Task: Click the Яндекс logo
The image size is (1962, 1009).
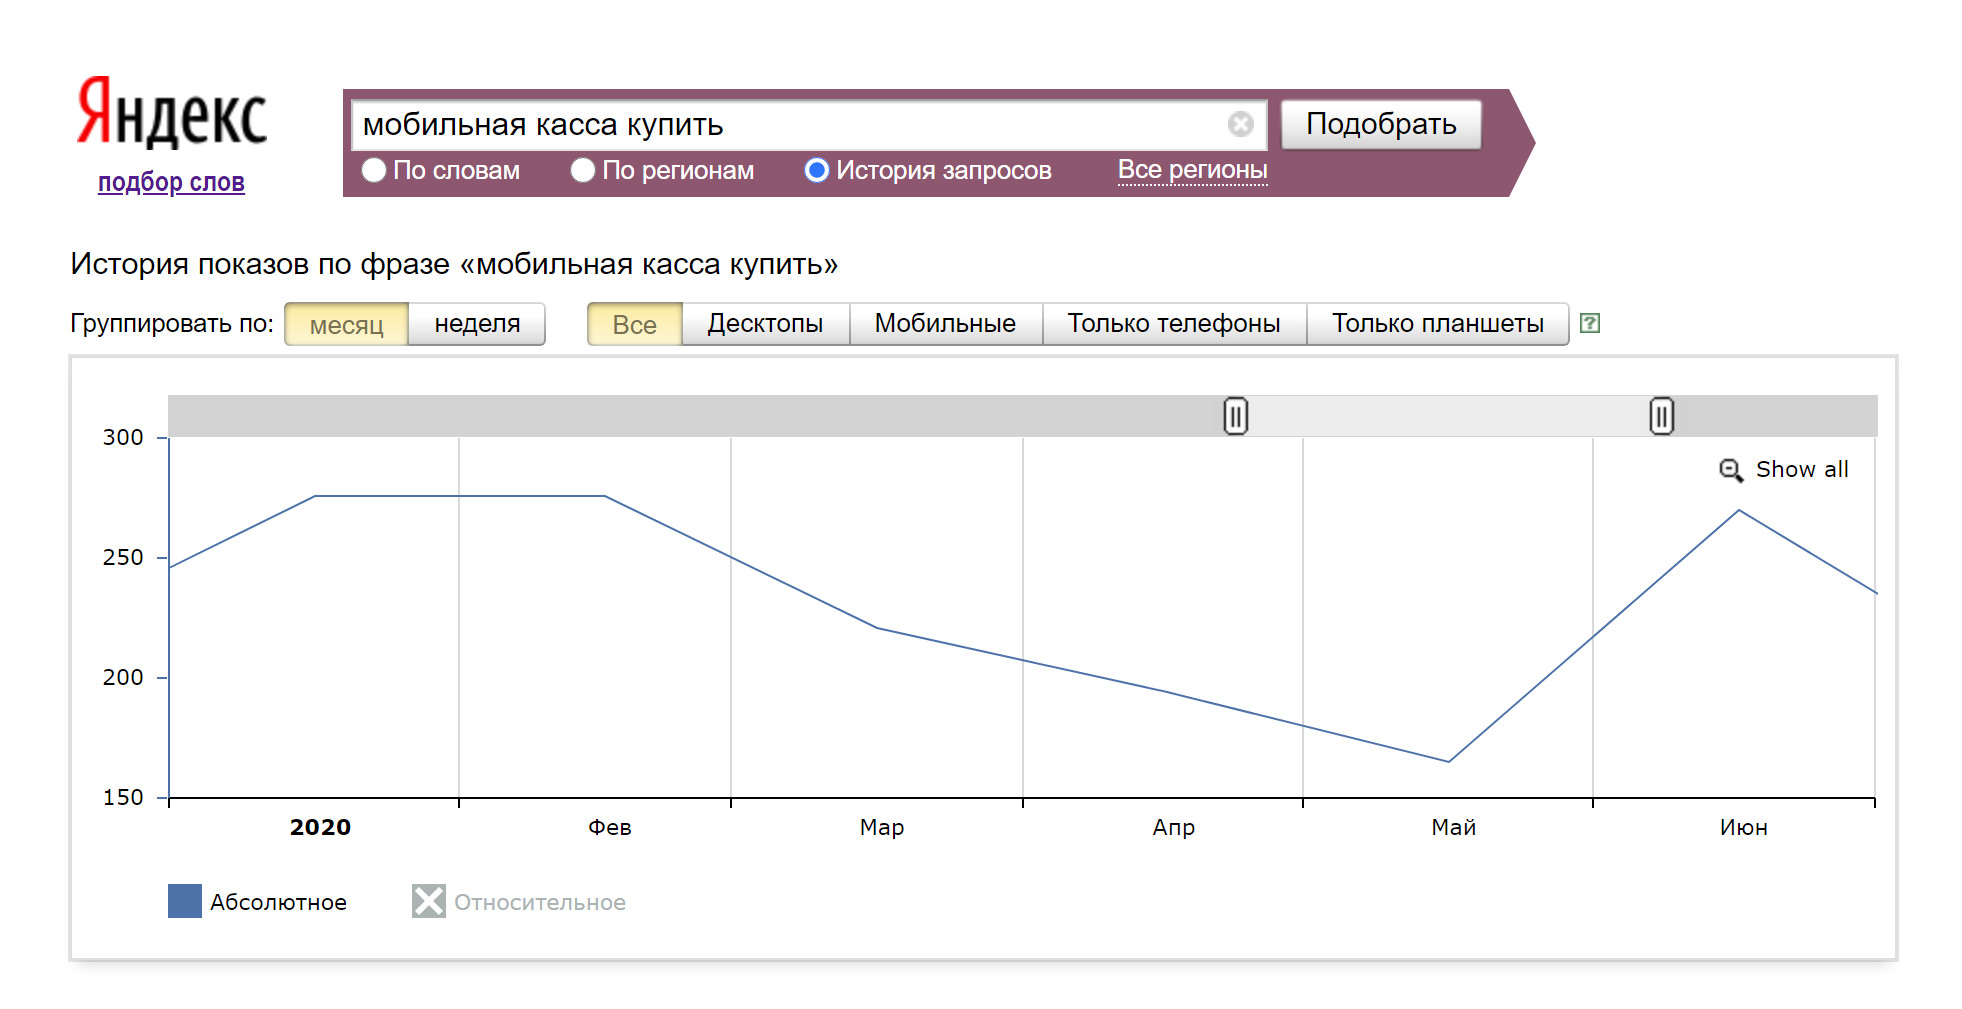Action: click(x=172, y=113)
